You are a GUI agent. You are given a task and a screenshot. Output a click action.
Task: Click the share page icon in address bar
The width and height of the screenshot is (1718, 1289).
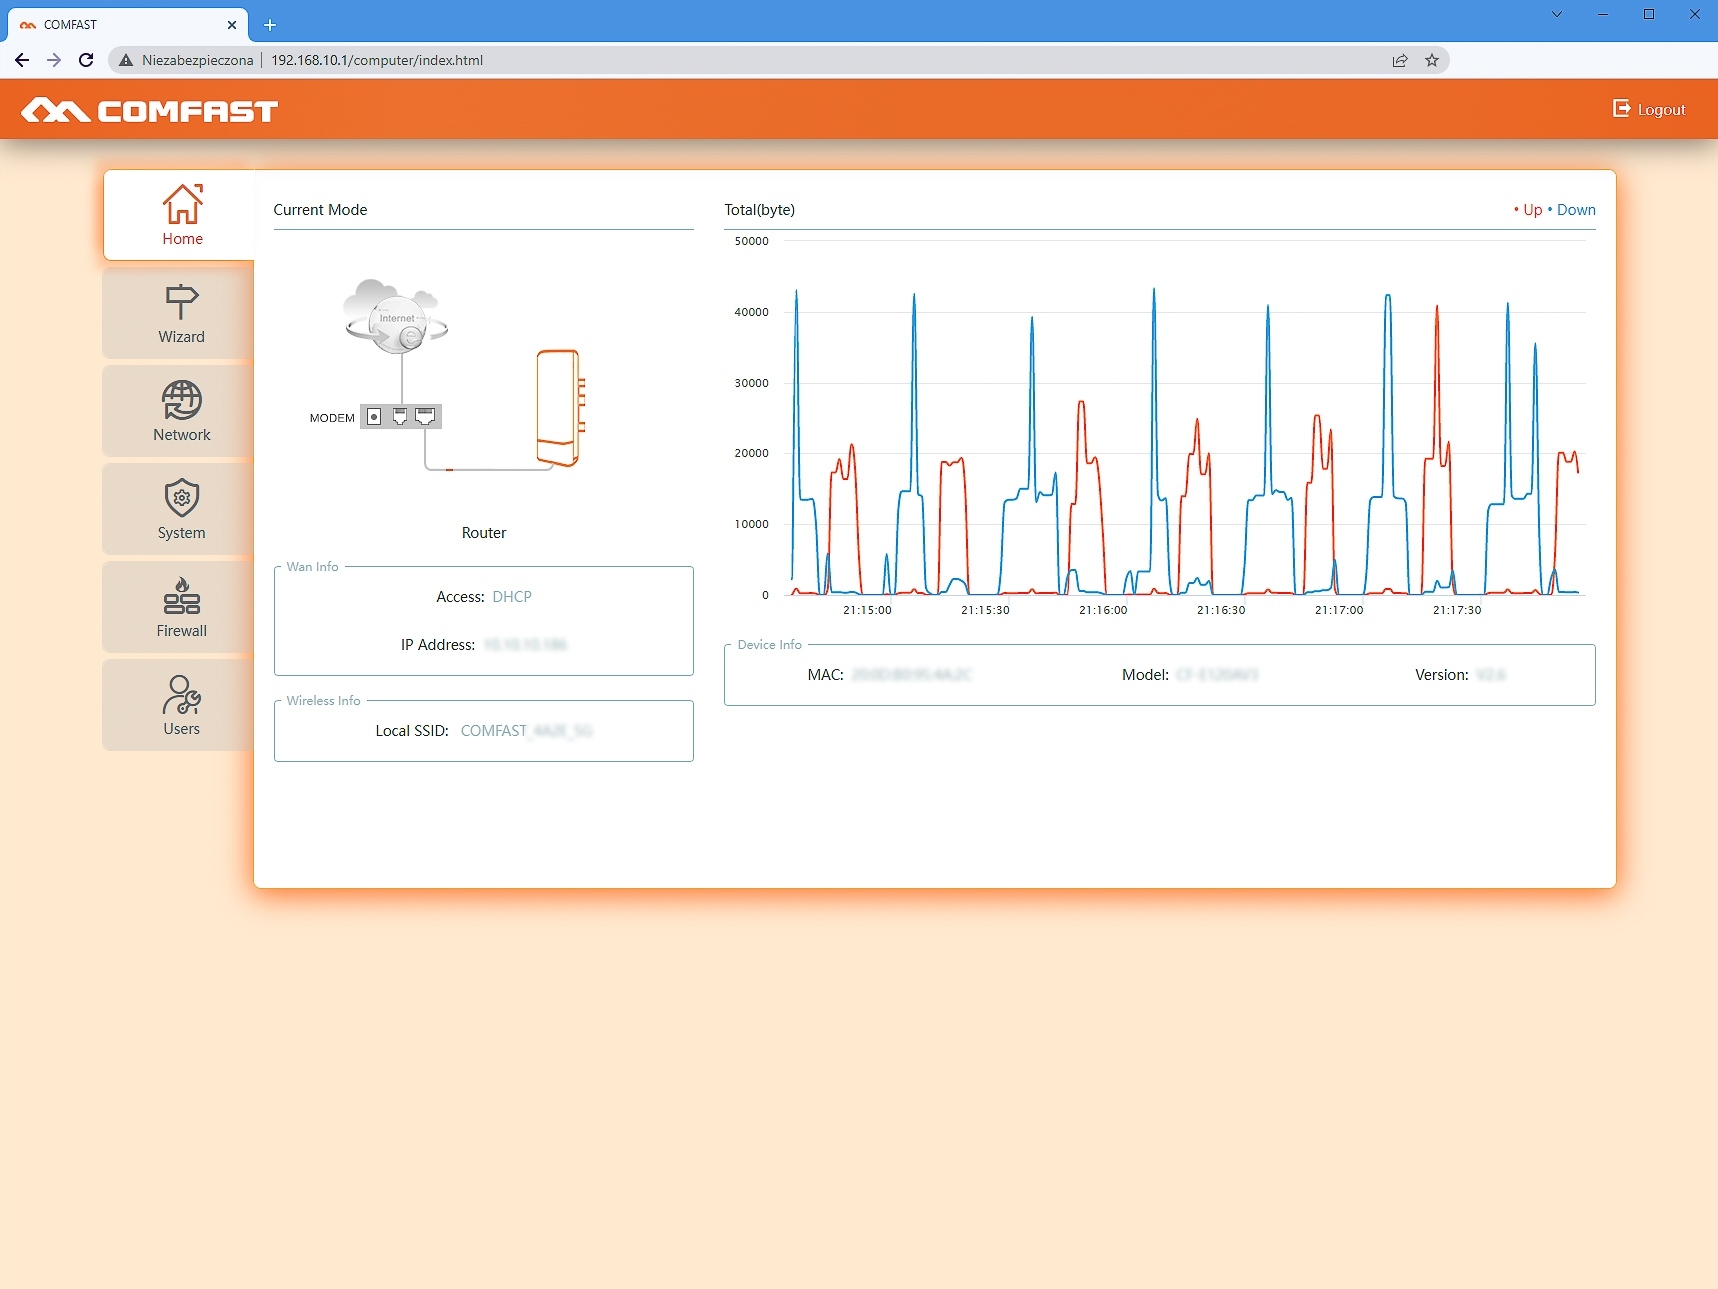(x=1400, y=60)
